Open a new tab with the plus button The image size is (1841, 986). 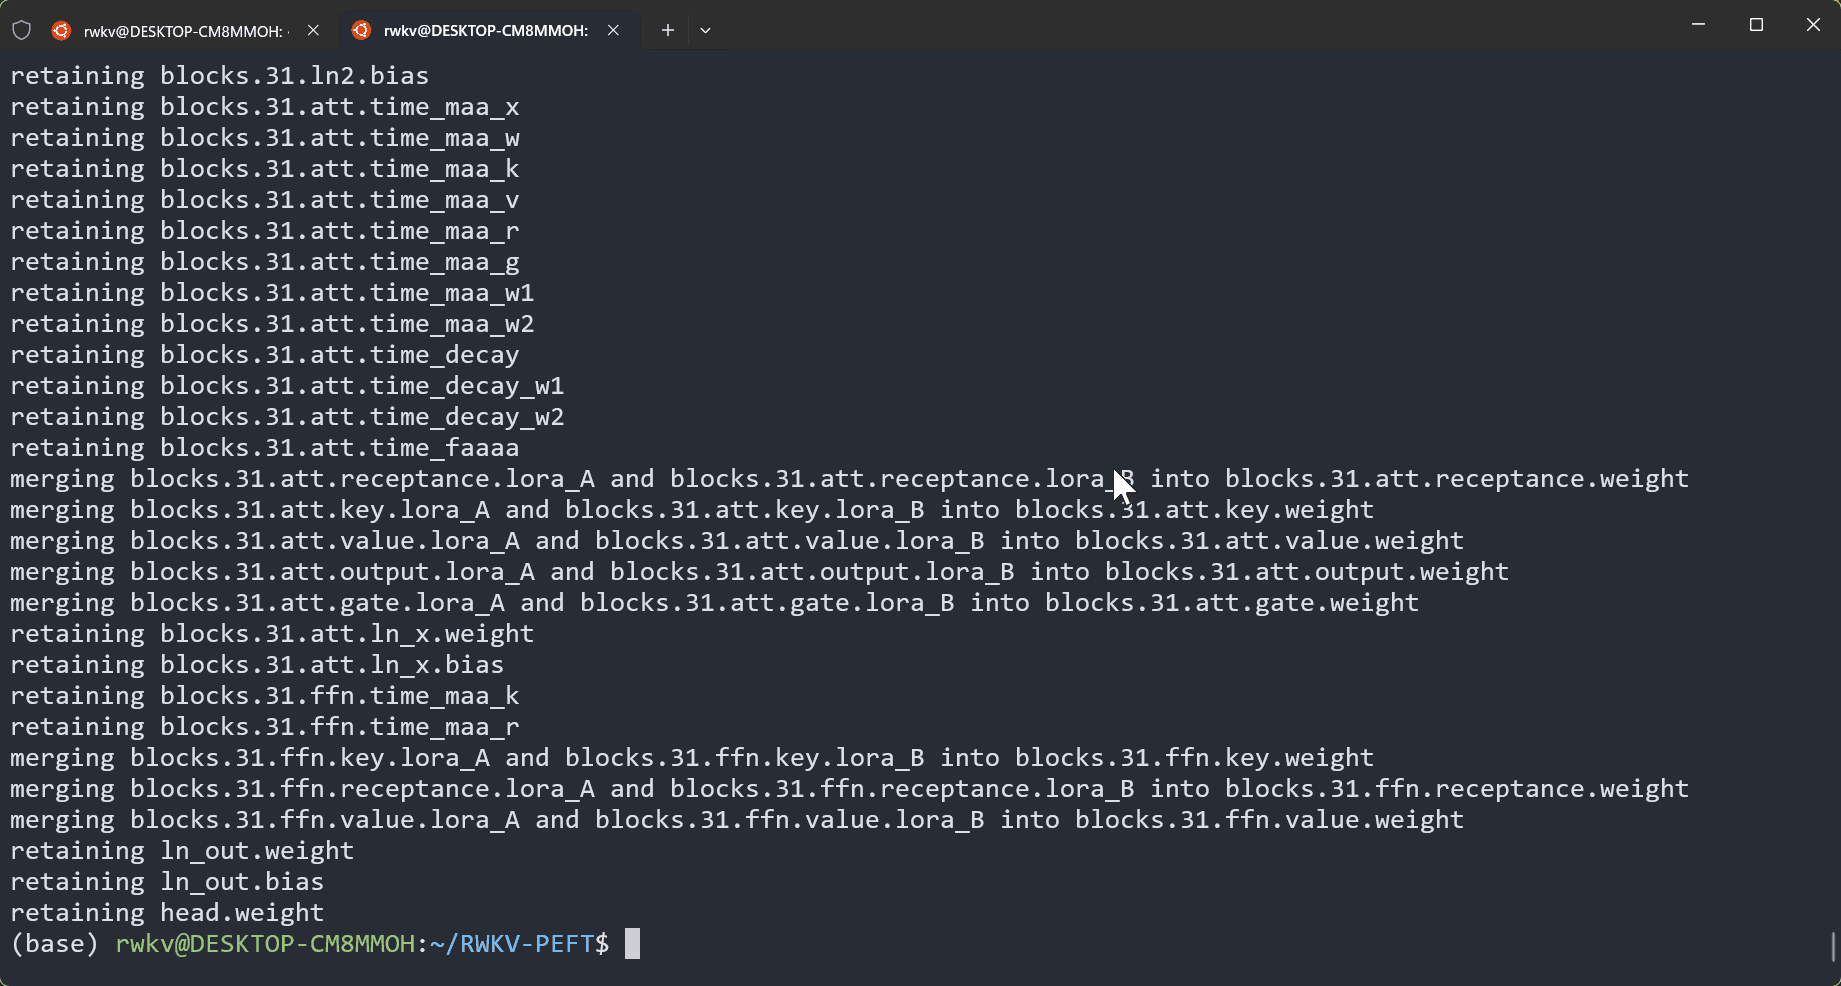click(x=667, y=30)
